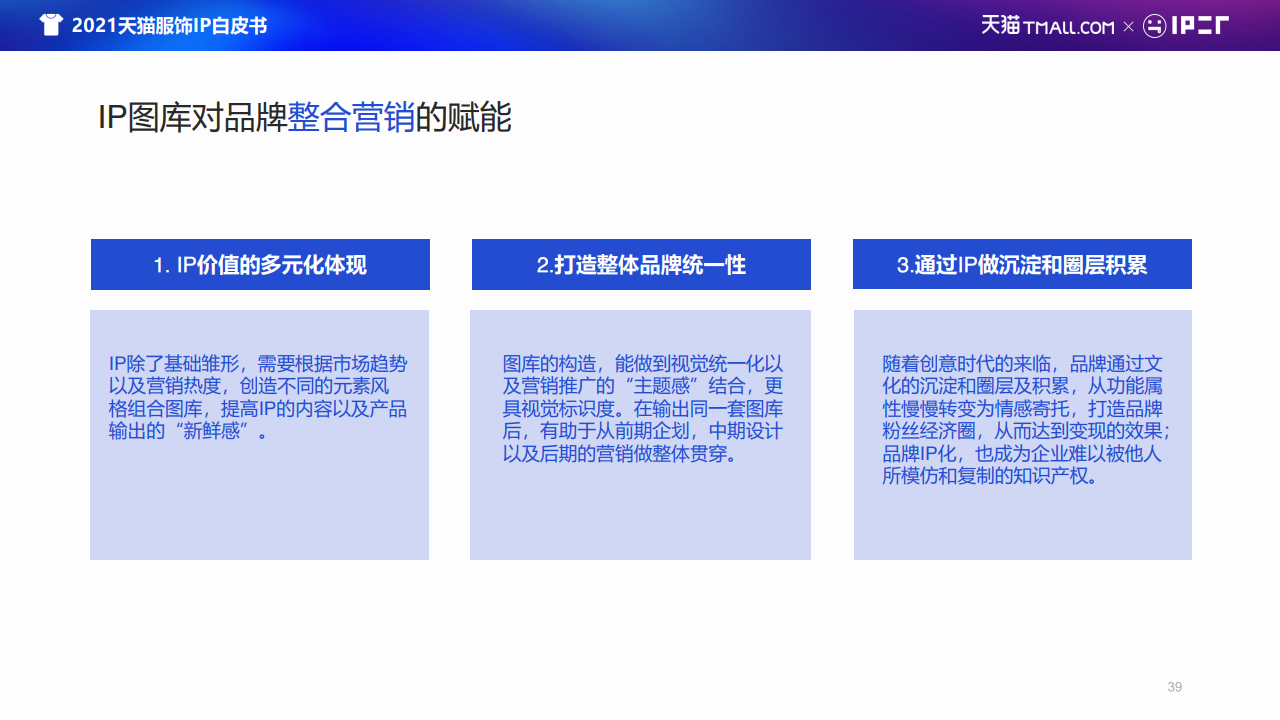Select header title 2021天猫服饰IP白皮书

(x=169, y=26)
